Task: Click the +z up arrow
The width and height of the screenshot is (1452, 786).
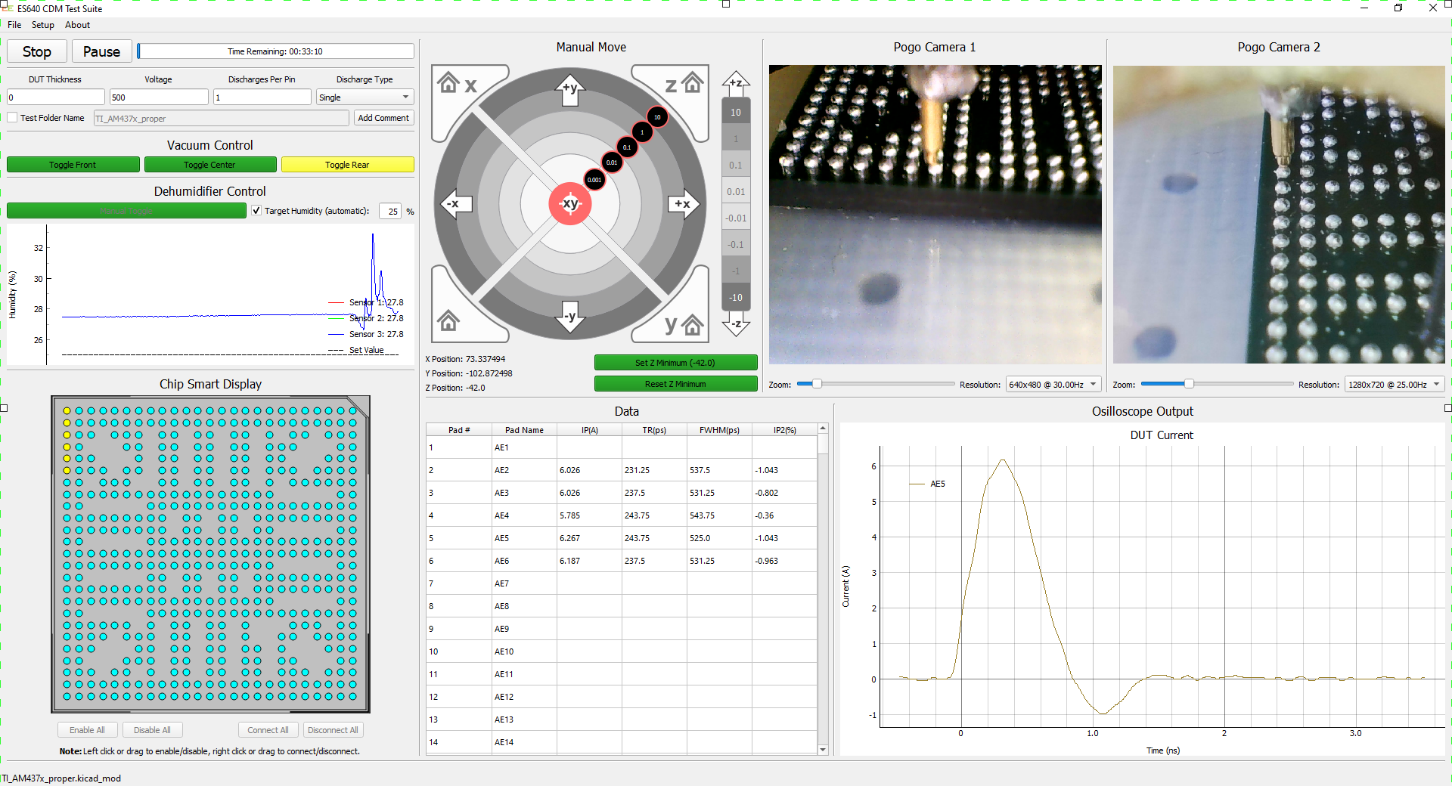Action: [737, 84]
